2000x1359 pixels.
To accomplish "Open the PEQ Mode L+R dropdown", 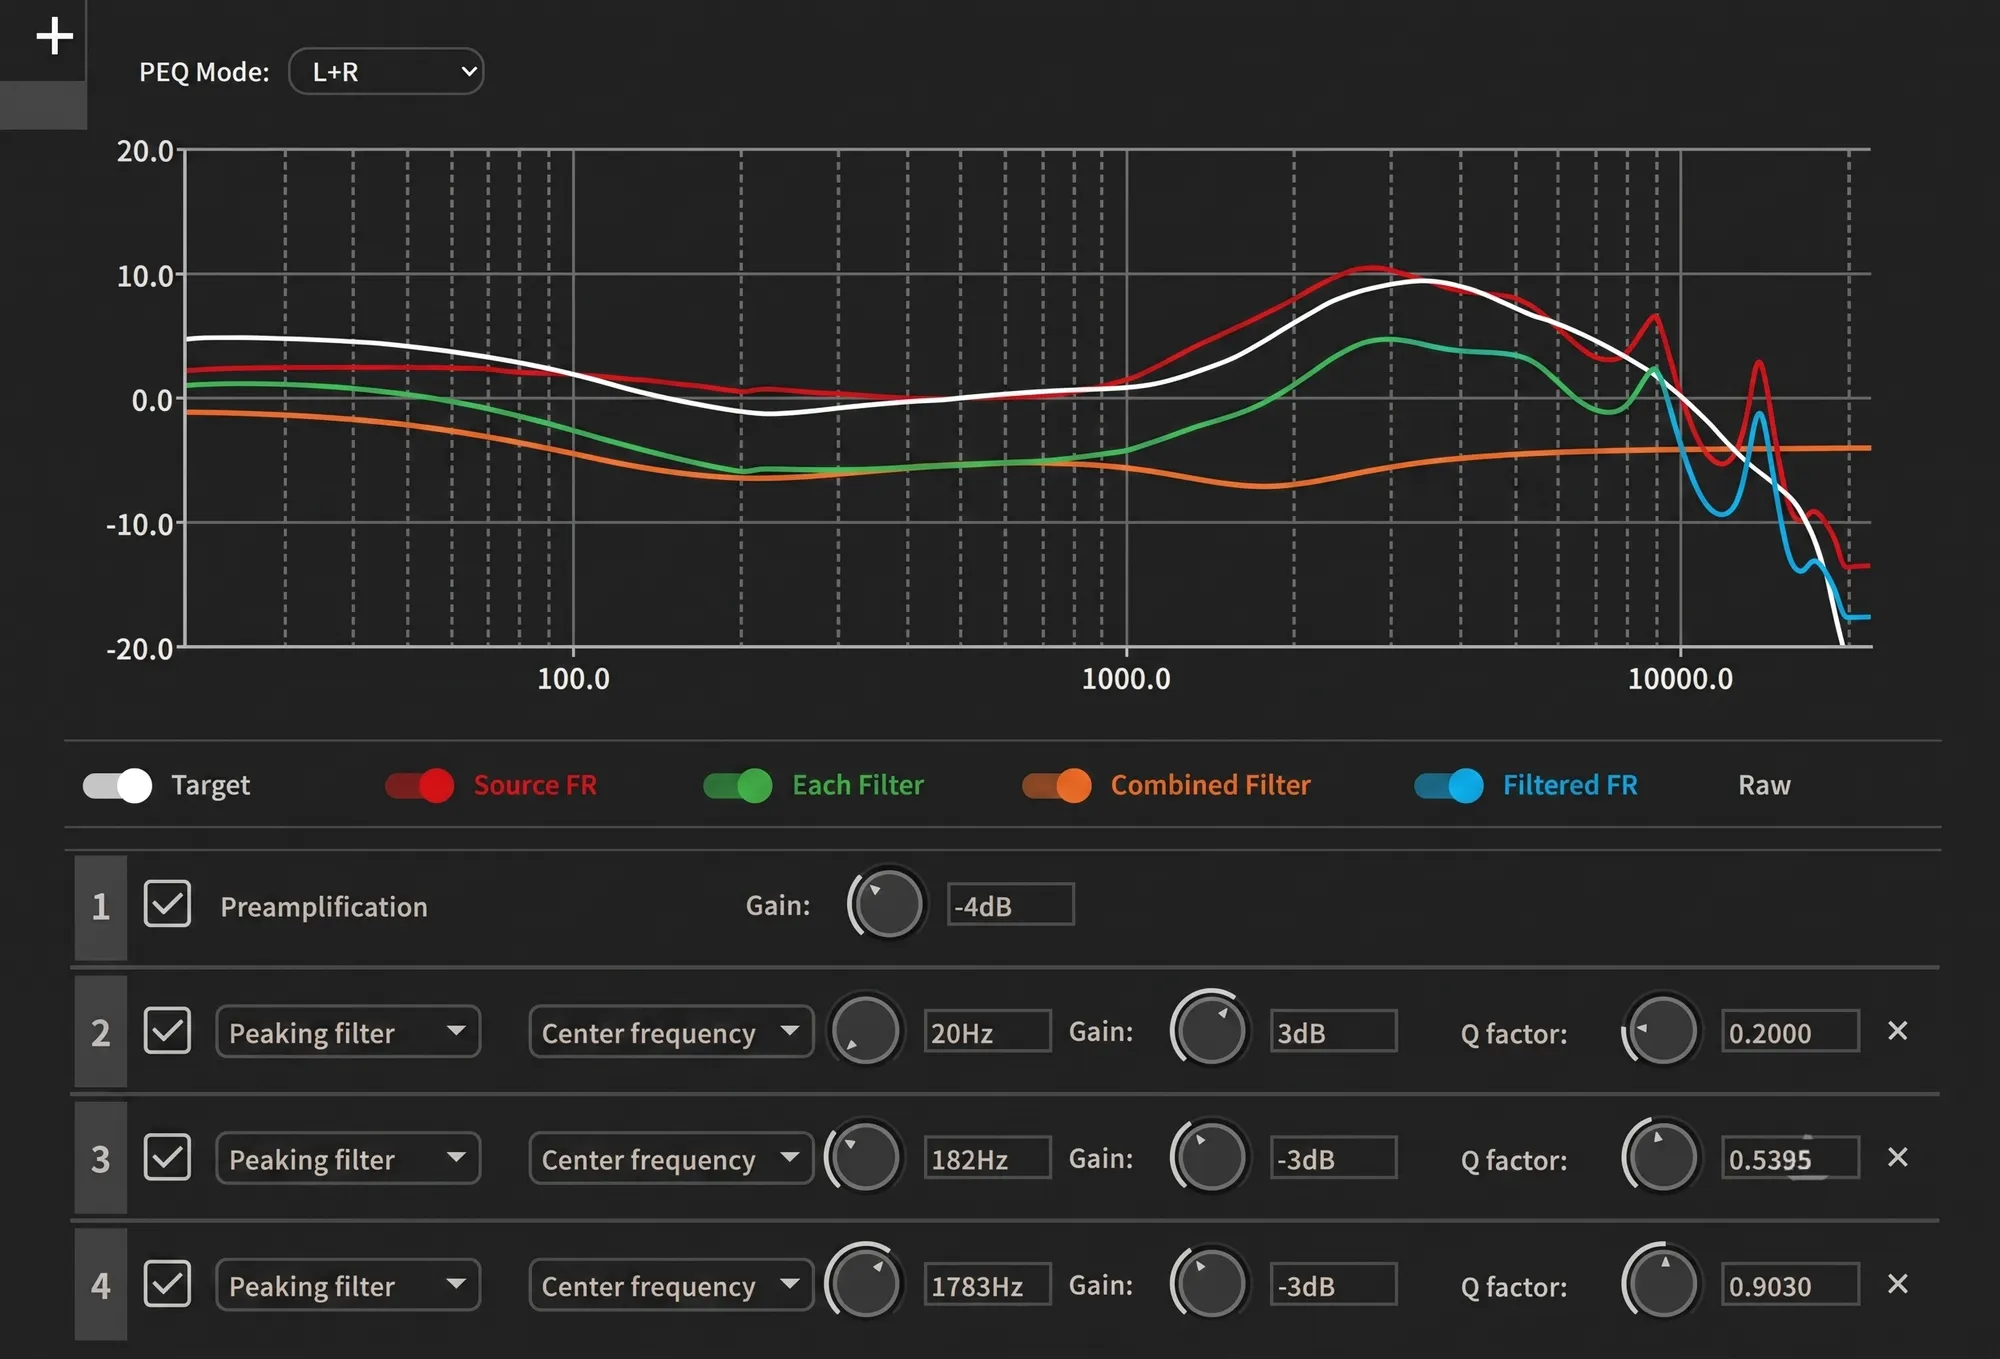I will pyautogui.click(x=386, y=71).
